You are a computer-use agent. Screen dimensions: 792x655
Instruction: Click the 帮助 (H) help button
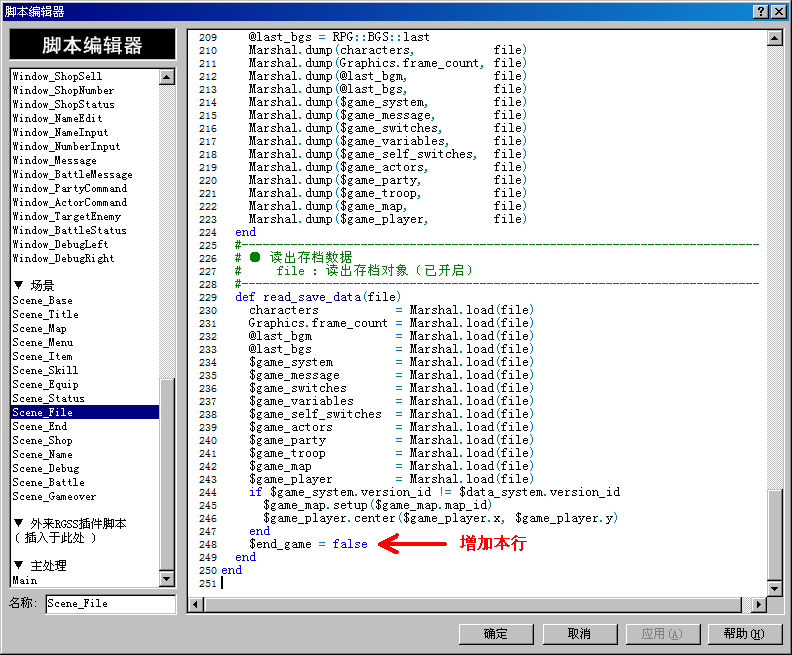coord(745,634)
